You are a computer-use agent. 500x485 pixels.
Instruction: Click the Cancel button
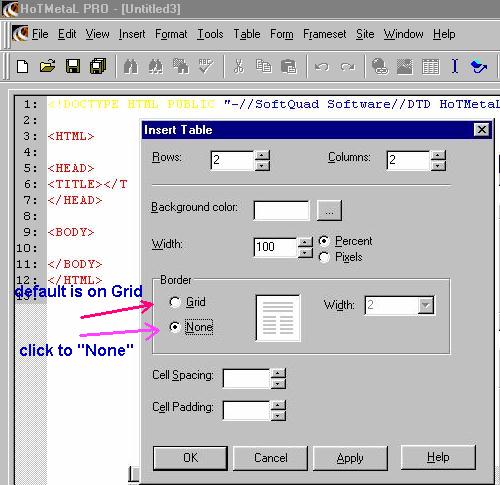pos(270,458)
